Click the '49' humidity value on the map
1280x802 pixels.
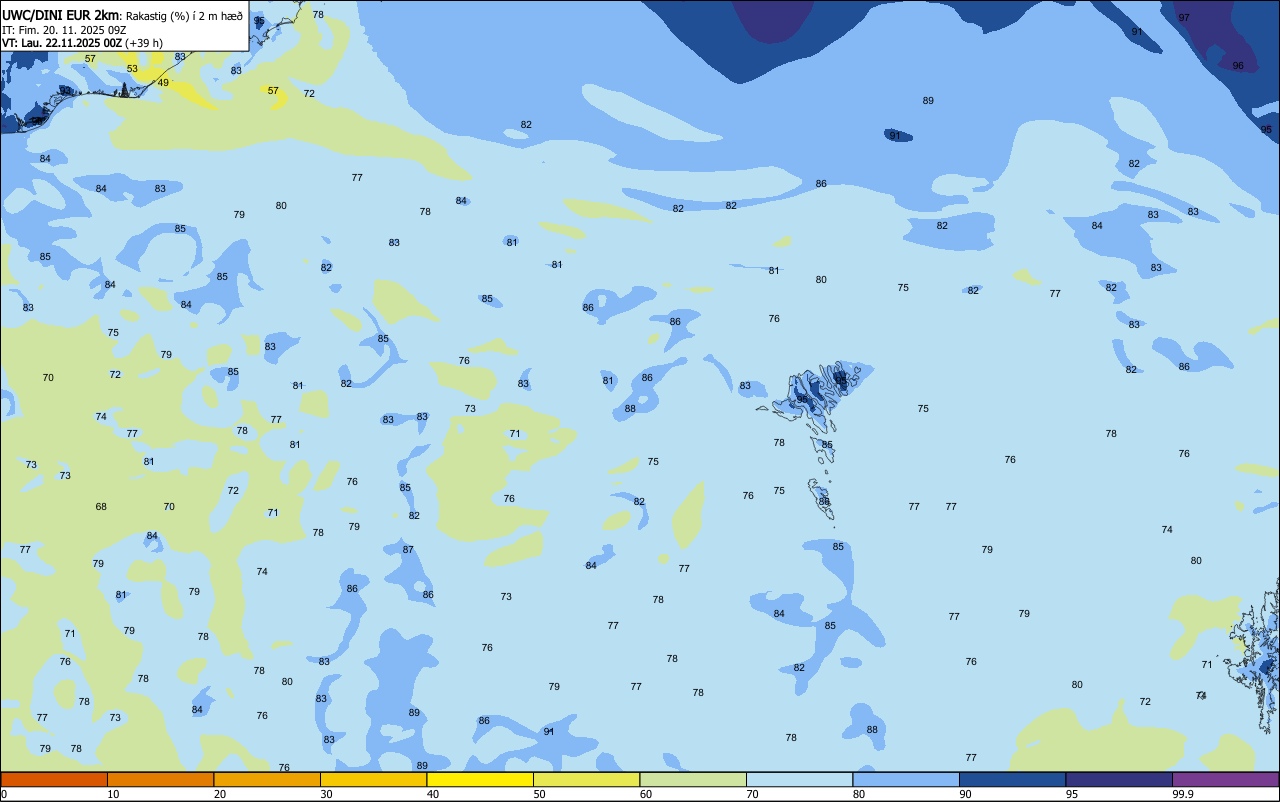point(163,83)
